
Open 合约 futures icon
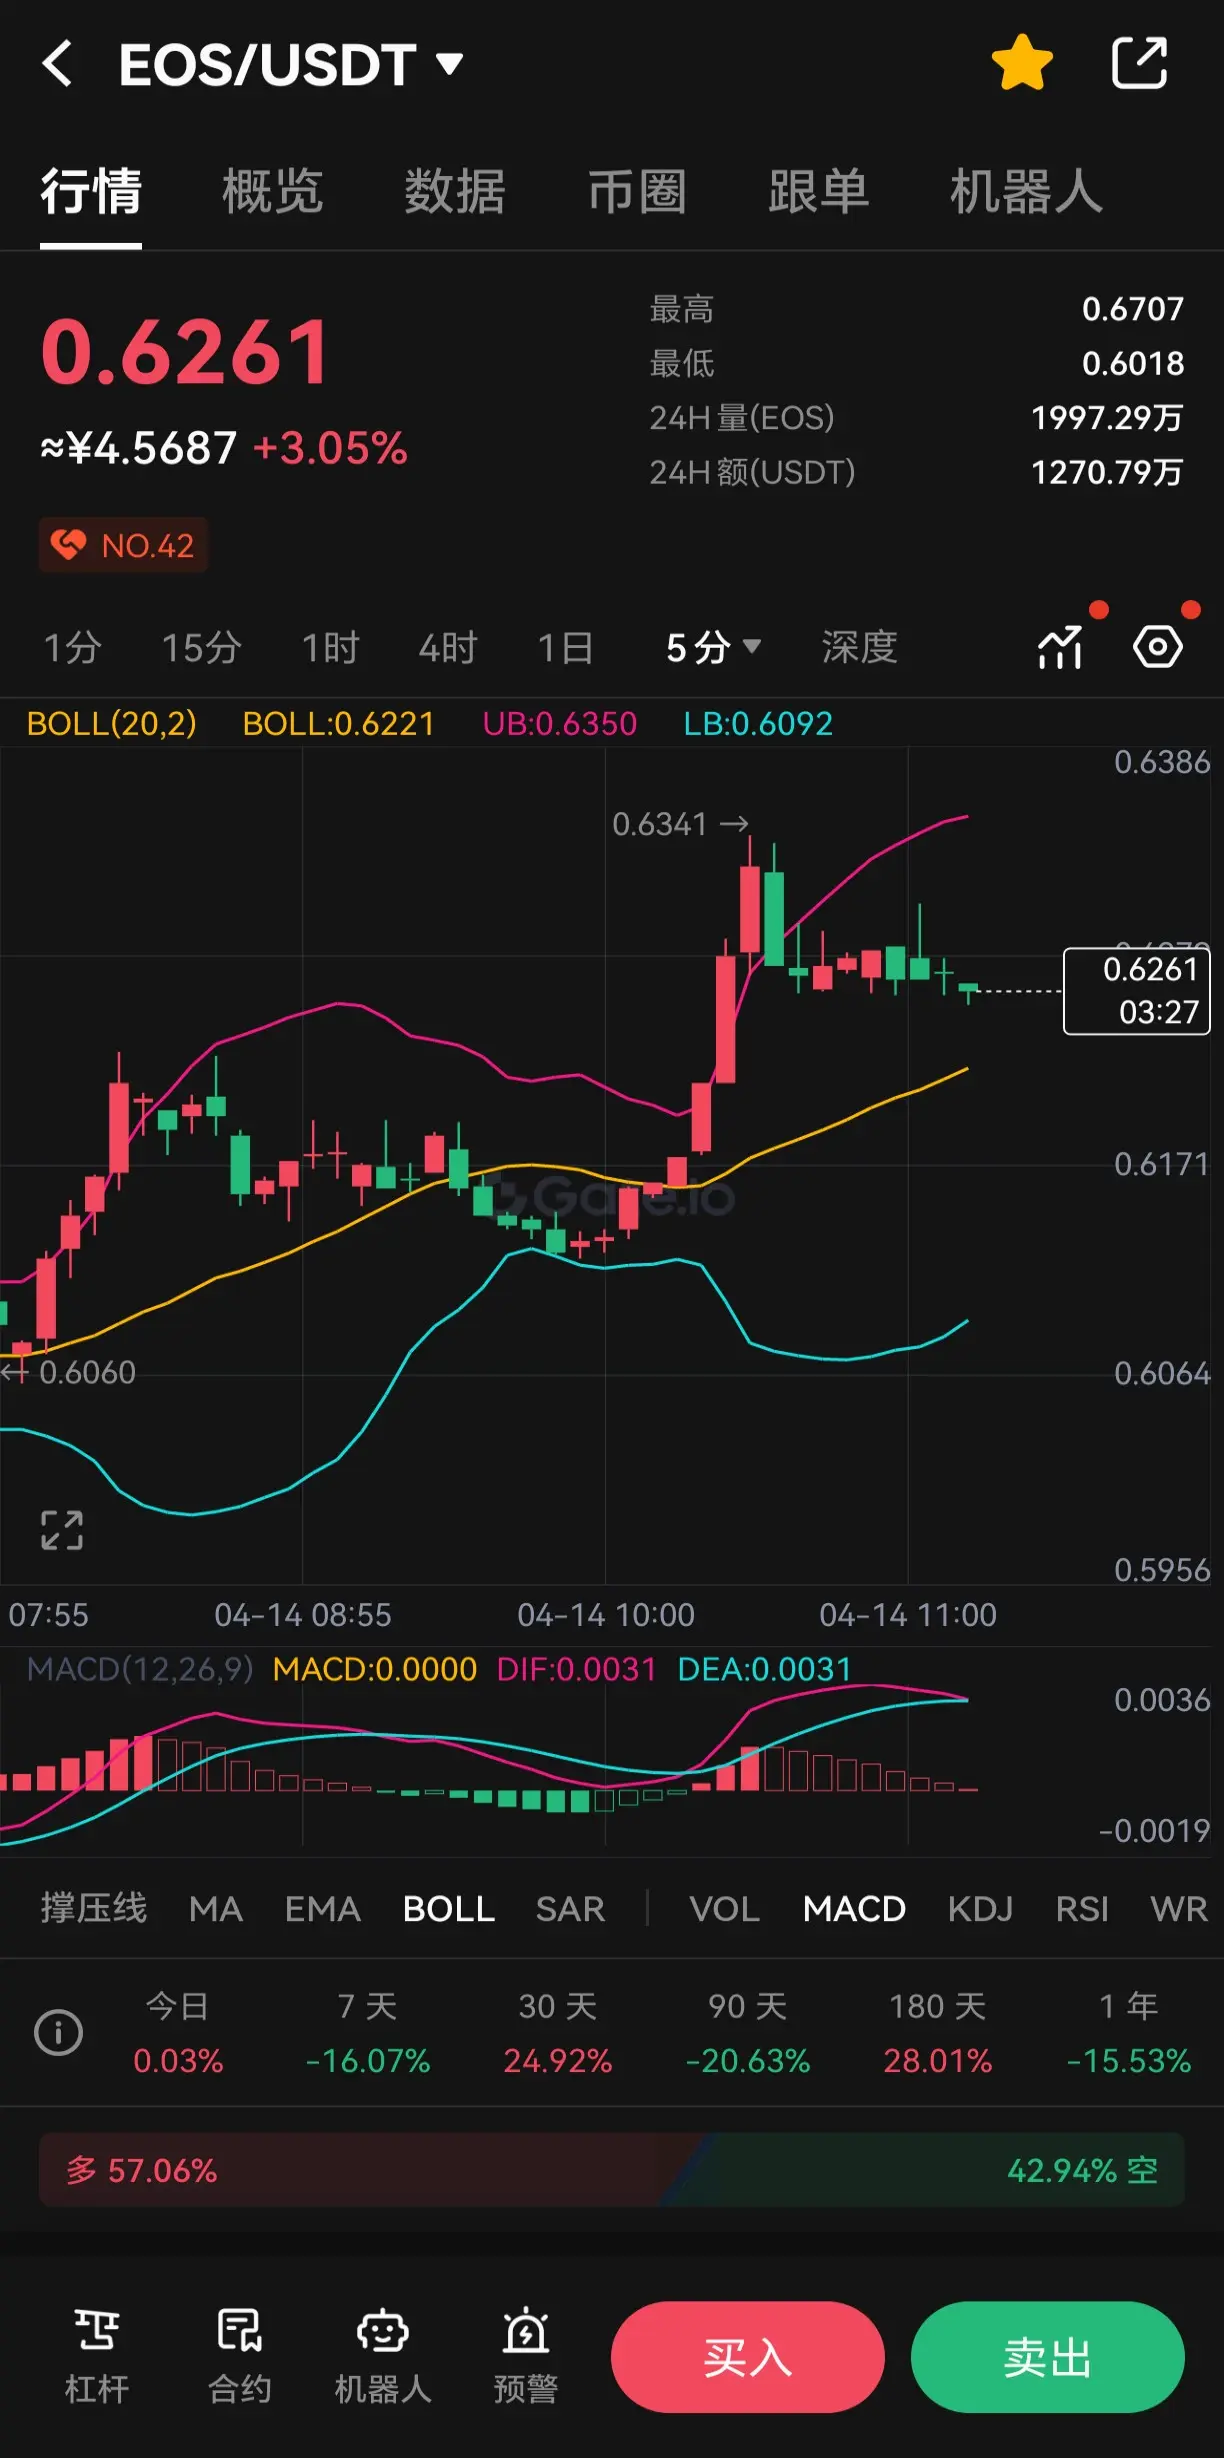240,2356
